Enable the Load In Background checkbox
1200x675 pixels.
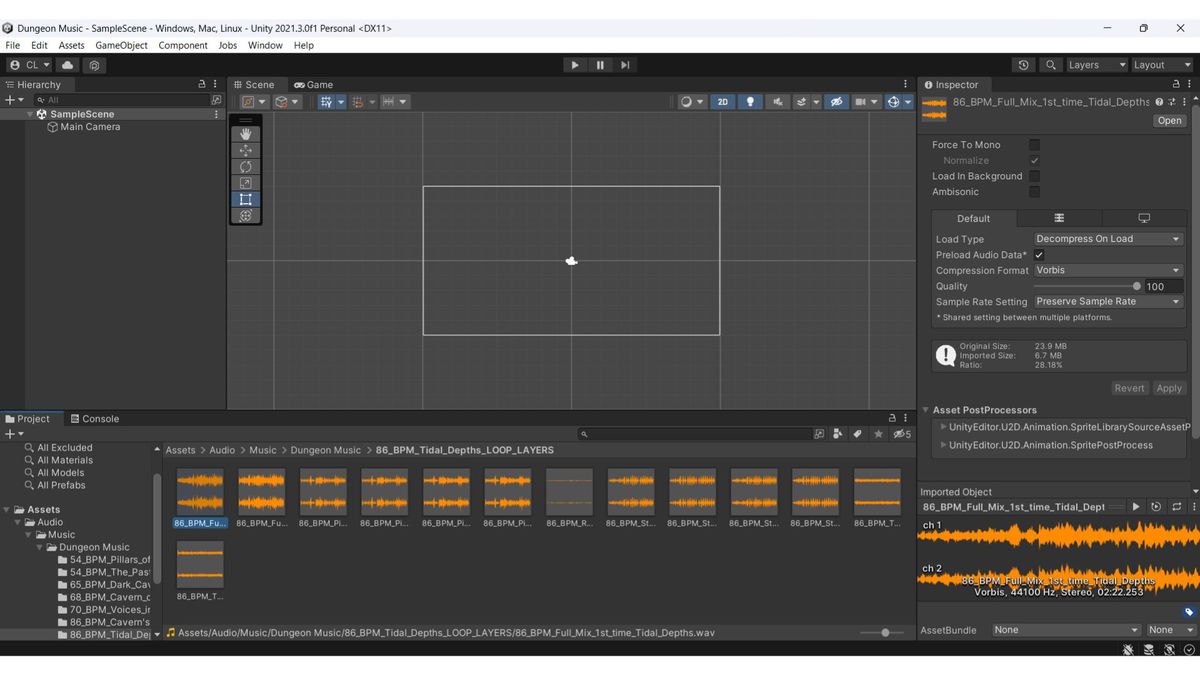click(x=1034, y=176)
